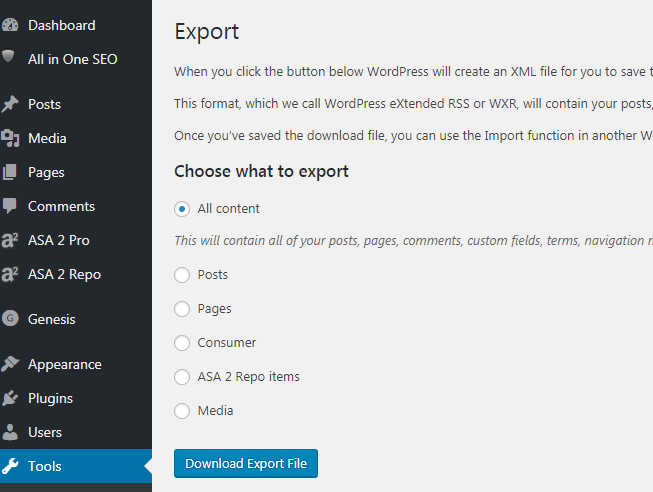653x492 pixels.
Task: Open the ASA 2 Pro menu
Action: (59, 240)
